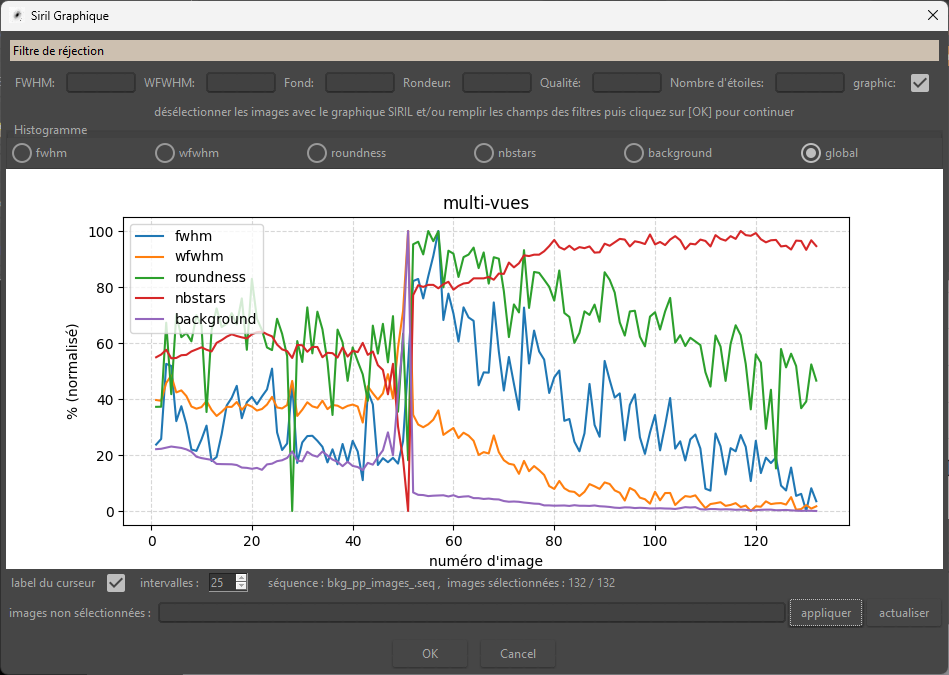Click the Rondeur filter input field
The width and height of the screenshot is (949, 675).
coord(497,82)
